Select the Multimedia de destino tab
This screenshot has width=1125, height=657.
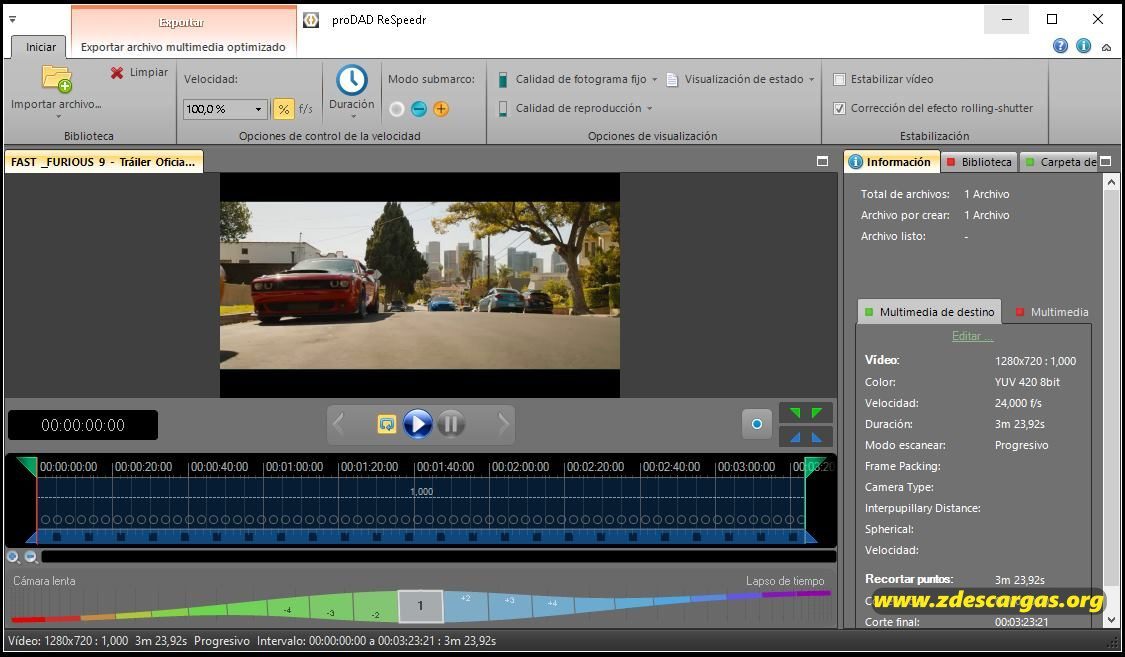point(929,312)
